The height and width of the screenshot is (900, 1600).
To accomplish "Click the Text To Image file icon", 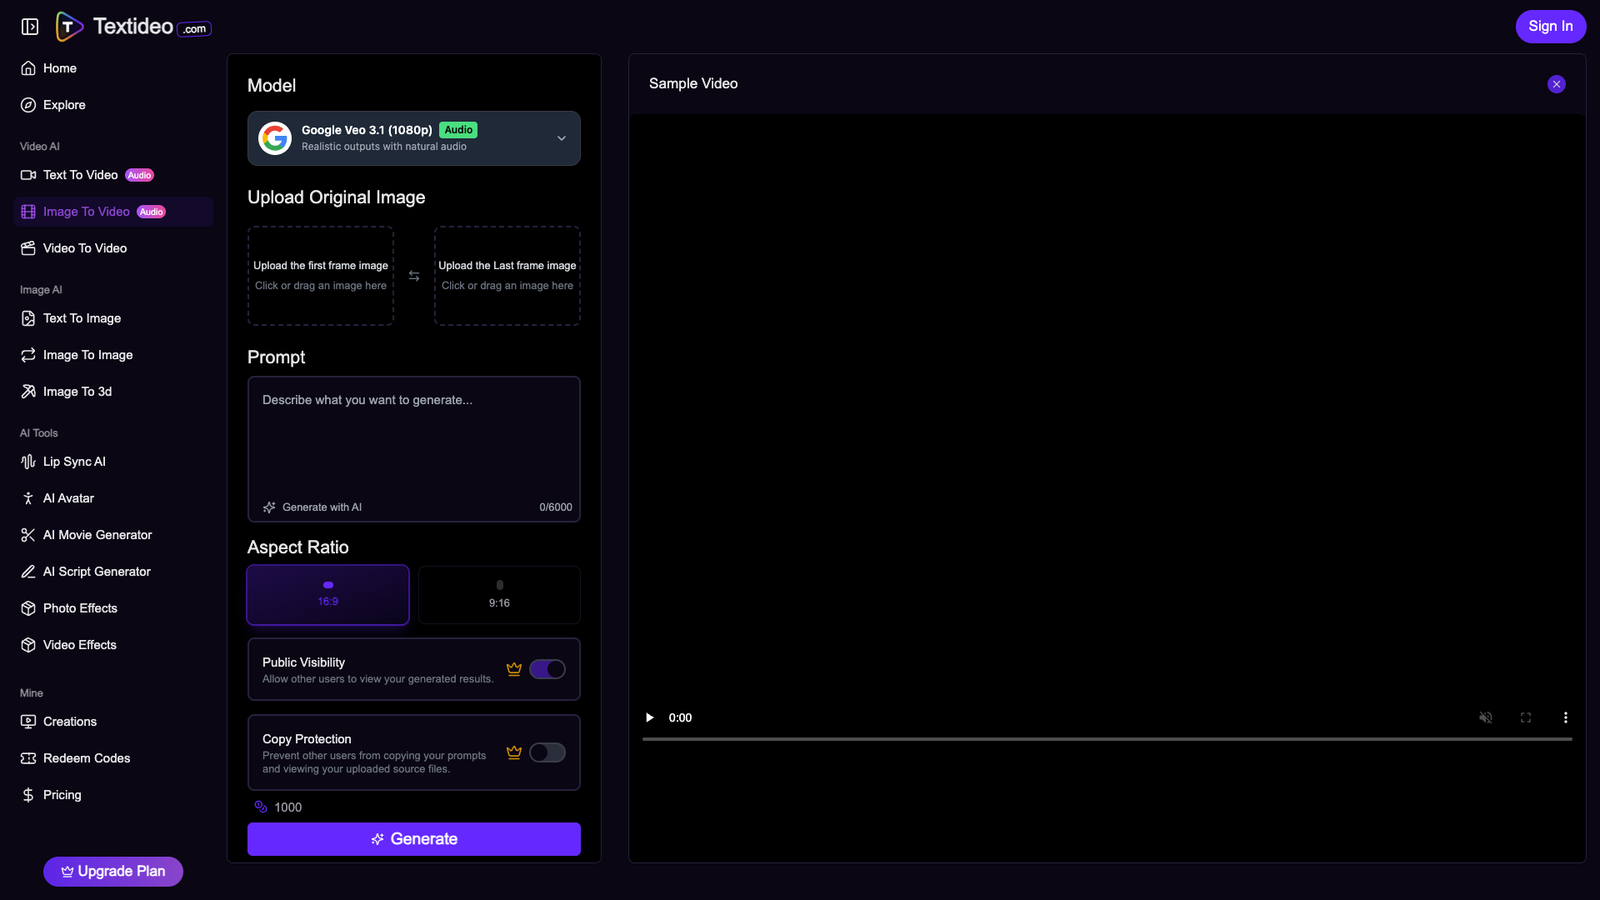I will 28,318.
